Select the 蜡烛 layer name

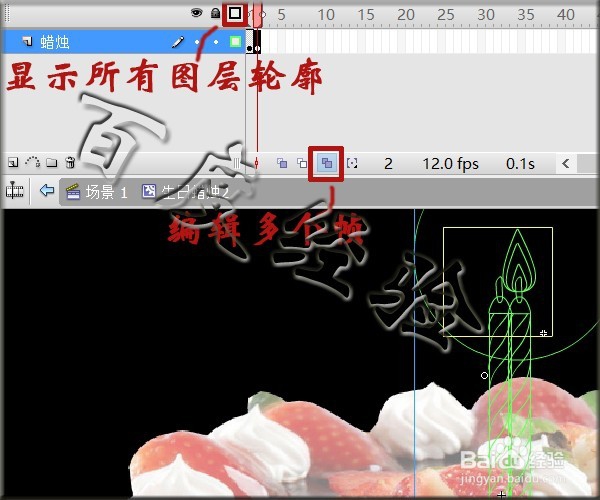pos(55,42)
